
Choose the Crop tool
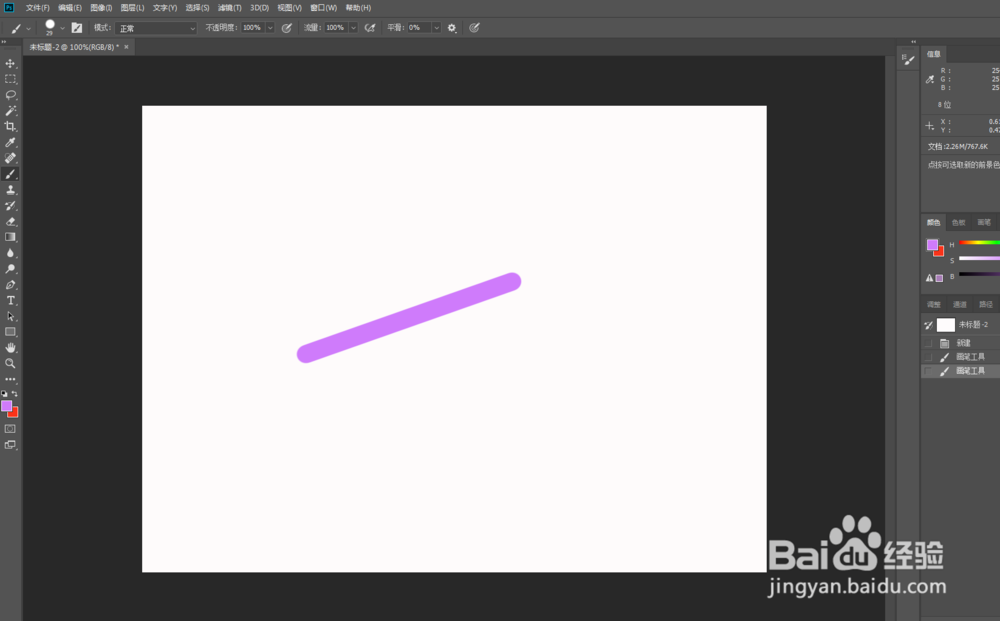(11, 126)
